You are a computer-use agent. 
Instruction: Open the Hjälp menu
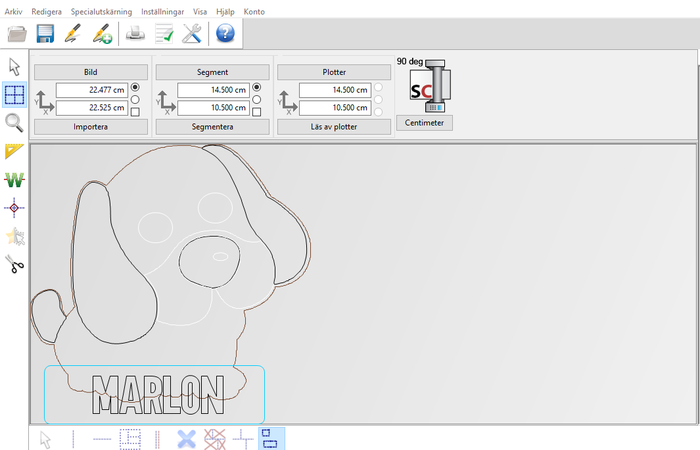225,12
